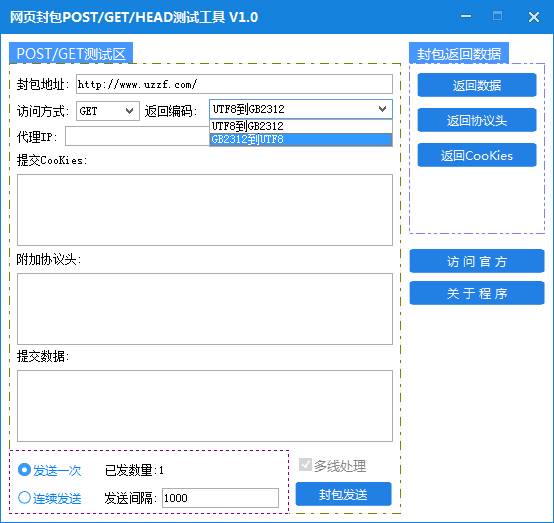Send packet with 封包发送 button

click(343, 494)
